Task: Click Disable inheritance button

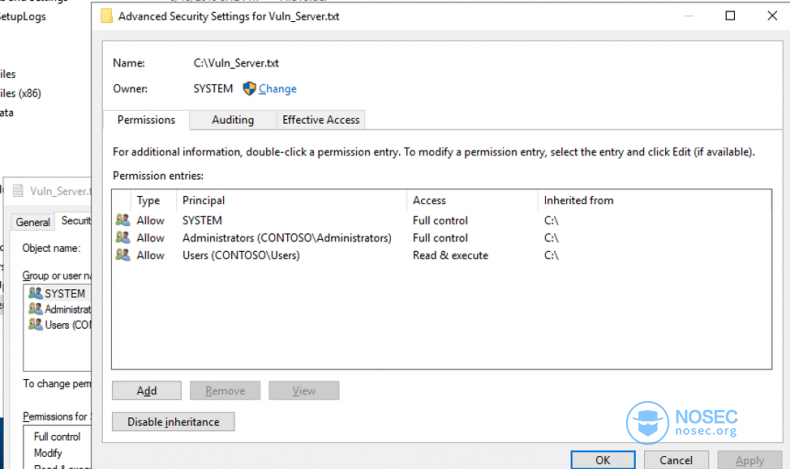Action: point(173,422)
